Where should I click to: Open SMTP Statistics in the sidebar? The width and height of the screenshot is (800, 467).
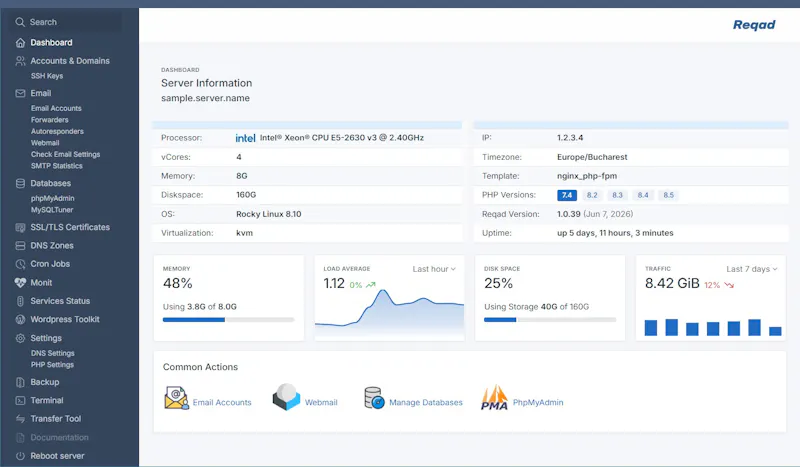56,166
